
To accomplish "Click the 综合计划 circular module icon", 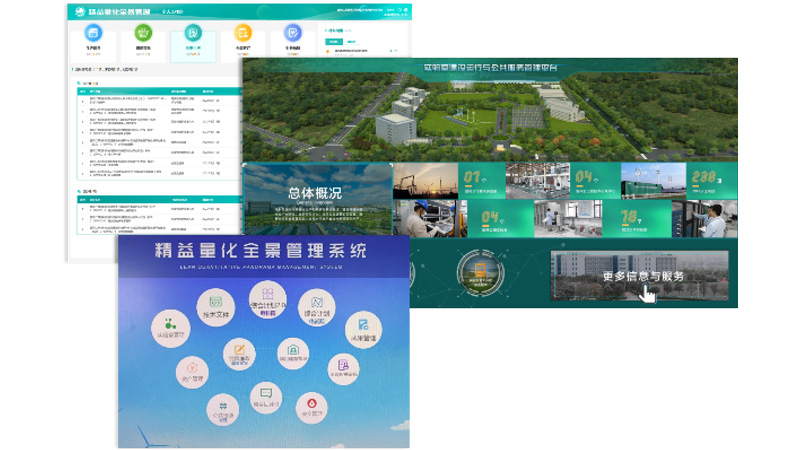I will coord(316,306).
